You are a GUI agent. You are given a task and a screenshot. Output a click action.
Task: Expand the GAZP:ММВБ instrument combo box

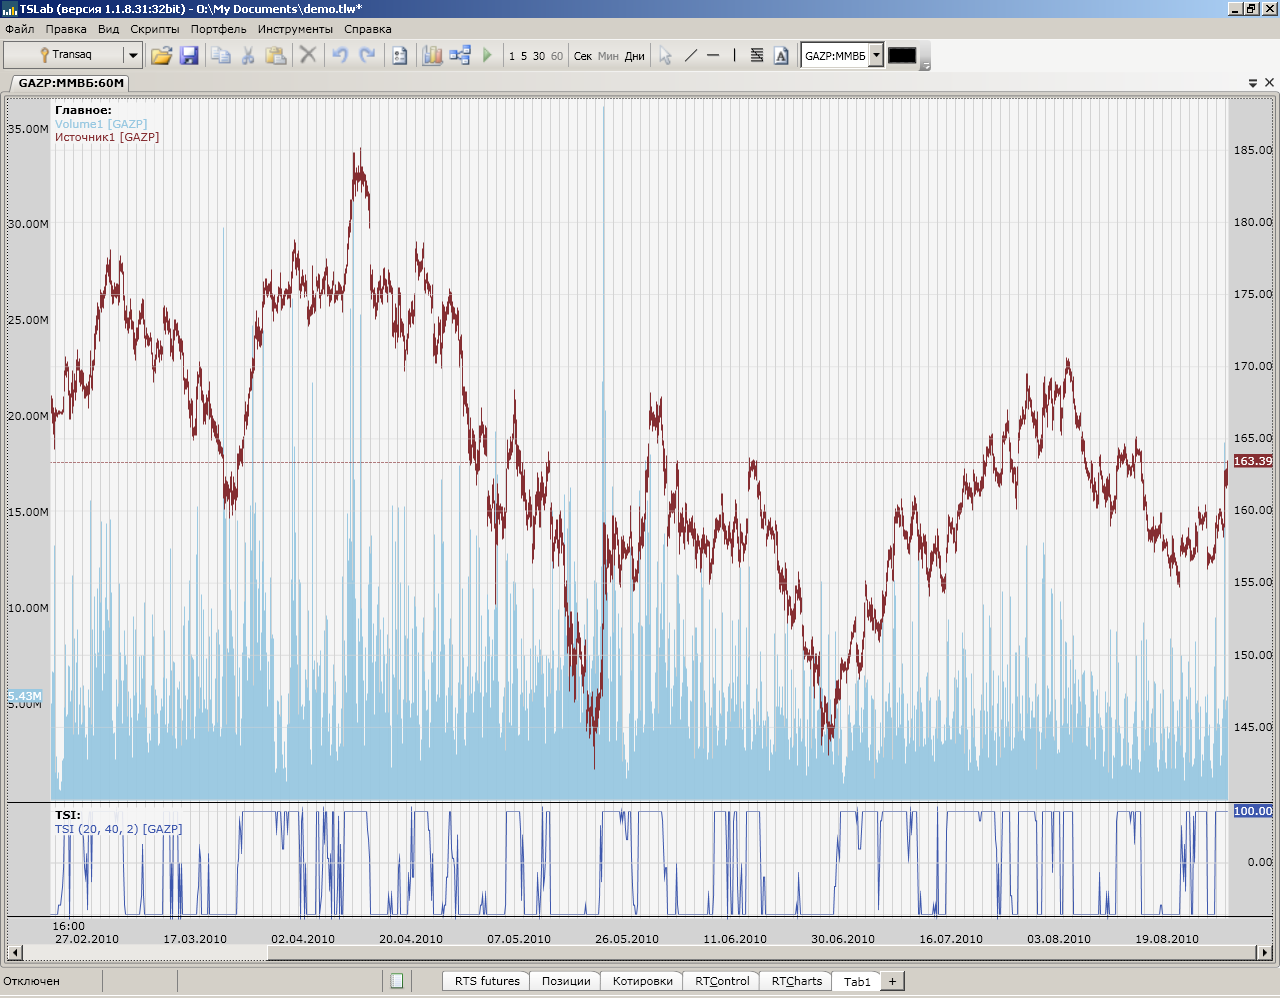click(x=876, y=56)
